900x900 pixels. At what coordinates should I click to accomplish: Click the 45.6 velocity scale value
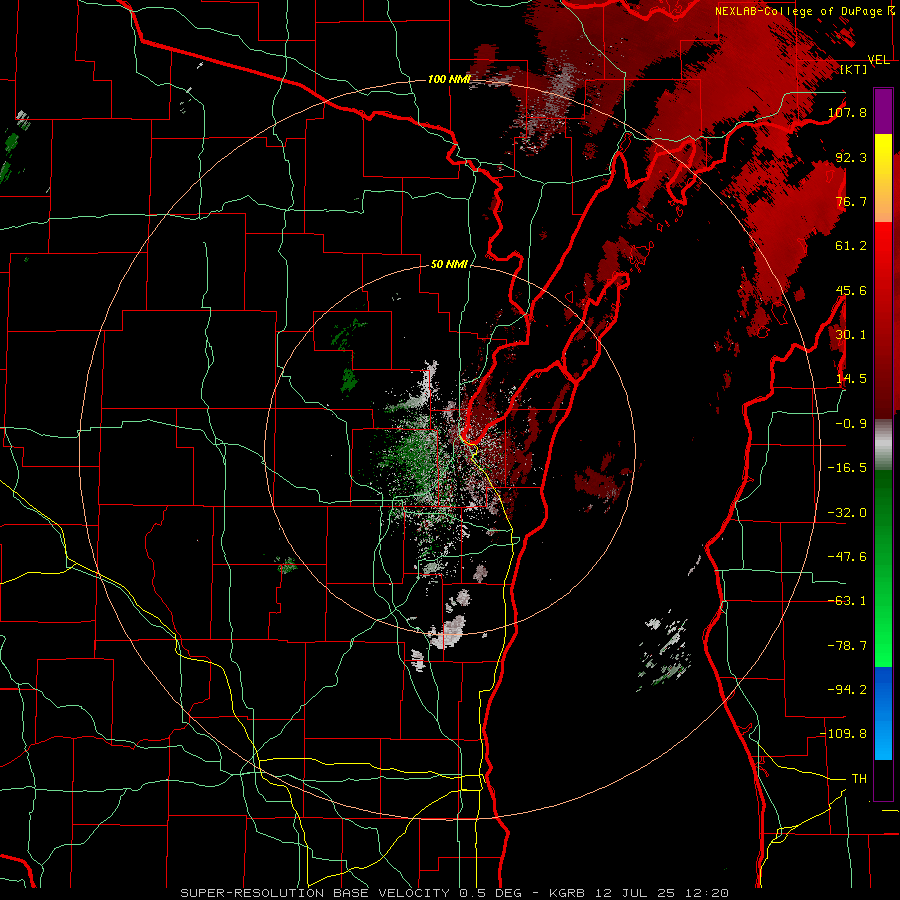(851, 290)
